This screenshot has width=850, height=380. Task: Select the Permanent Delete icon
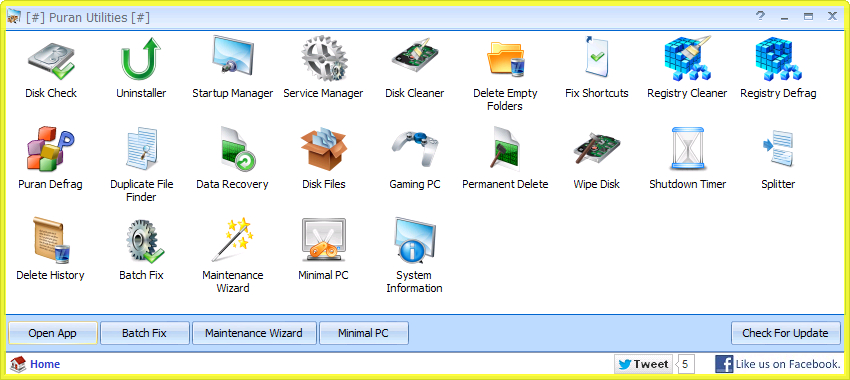(505, 150)
